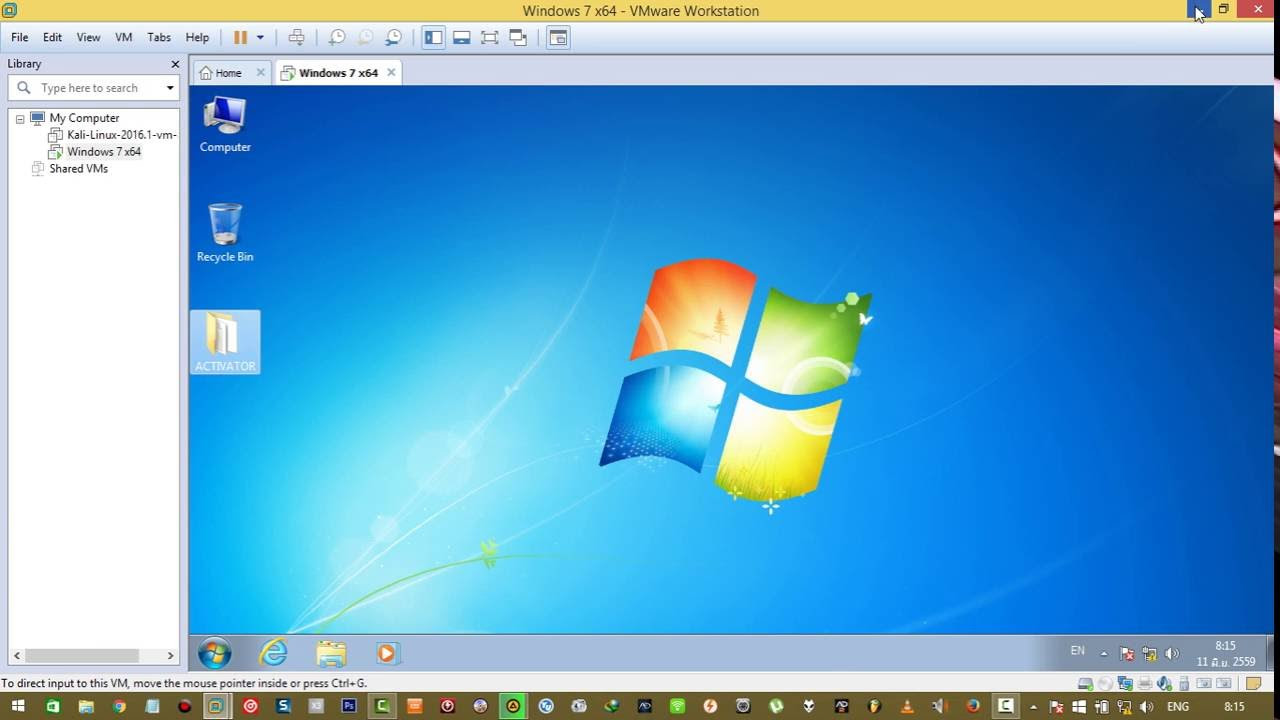The image size is (1280, 720).
Task: Click the network icon in guest tray
Action: [1150, 654]
